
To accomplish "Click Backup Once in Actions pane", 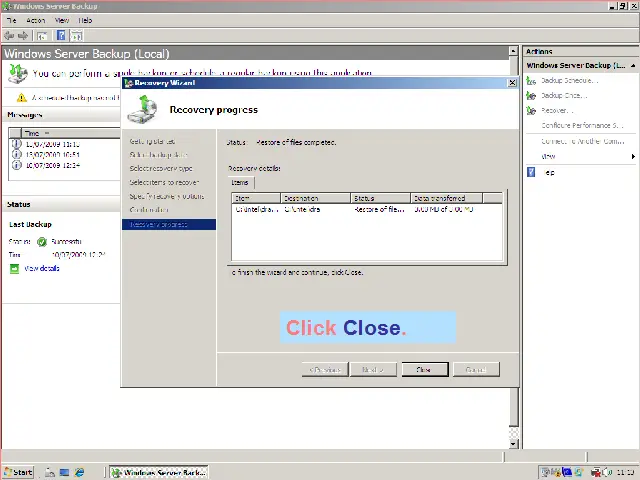I will 564,96.
